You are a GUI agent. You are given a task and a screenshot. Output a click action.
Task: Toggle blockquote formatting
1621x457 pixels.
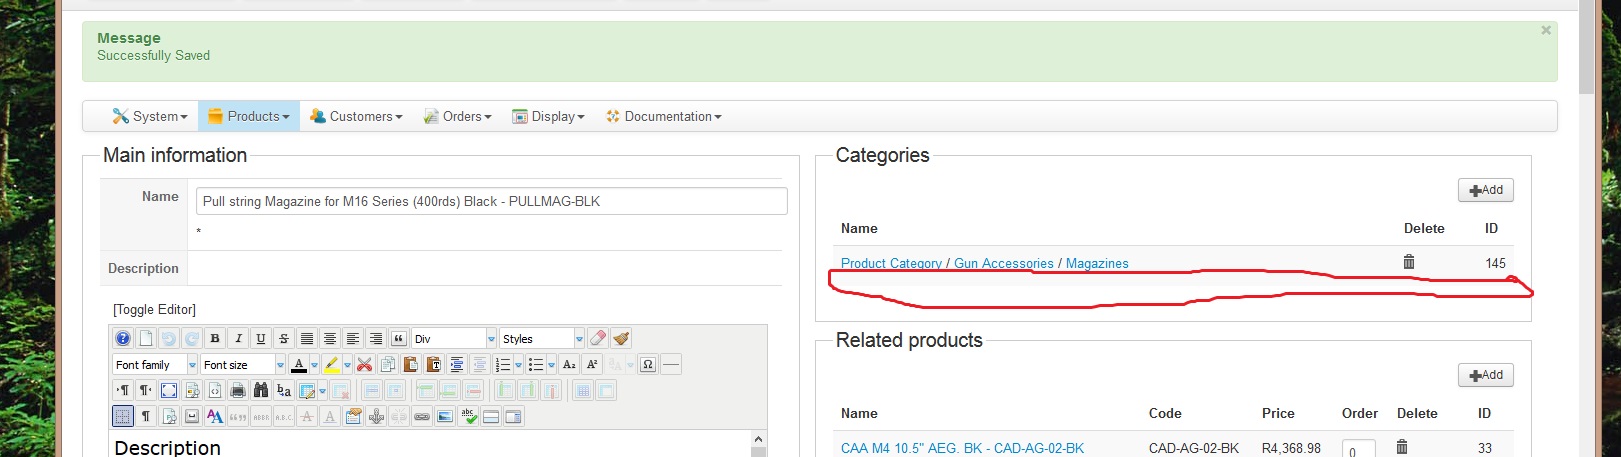tap(398, 339)
